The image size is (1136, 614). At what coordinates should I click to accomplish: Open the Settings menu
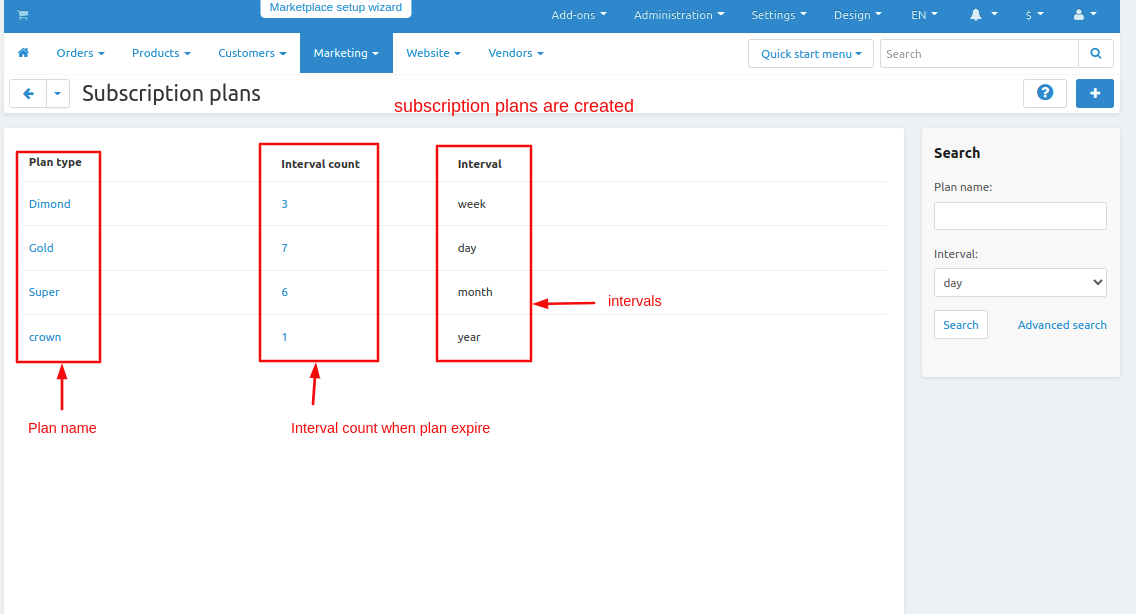coord(779,14)
